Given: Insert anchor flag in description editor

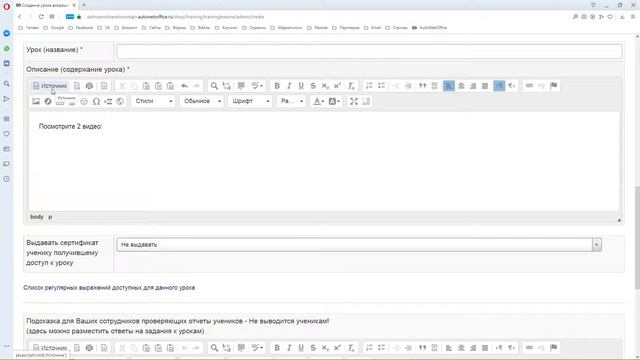Looking at the screenshot, I should [553, 86].
